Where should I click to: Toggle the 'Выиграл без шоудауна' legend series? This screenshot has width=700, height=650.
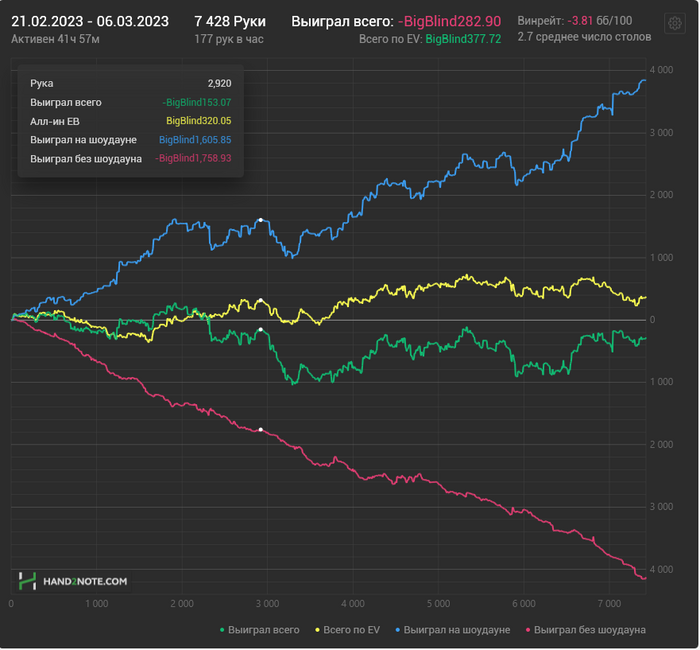point(586,630)
